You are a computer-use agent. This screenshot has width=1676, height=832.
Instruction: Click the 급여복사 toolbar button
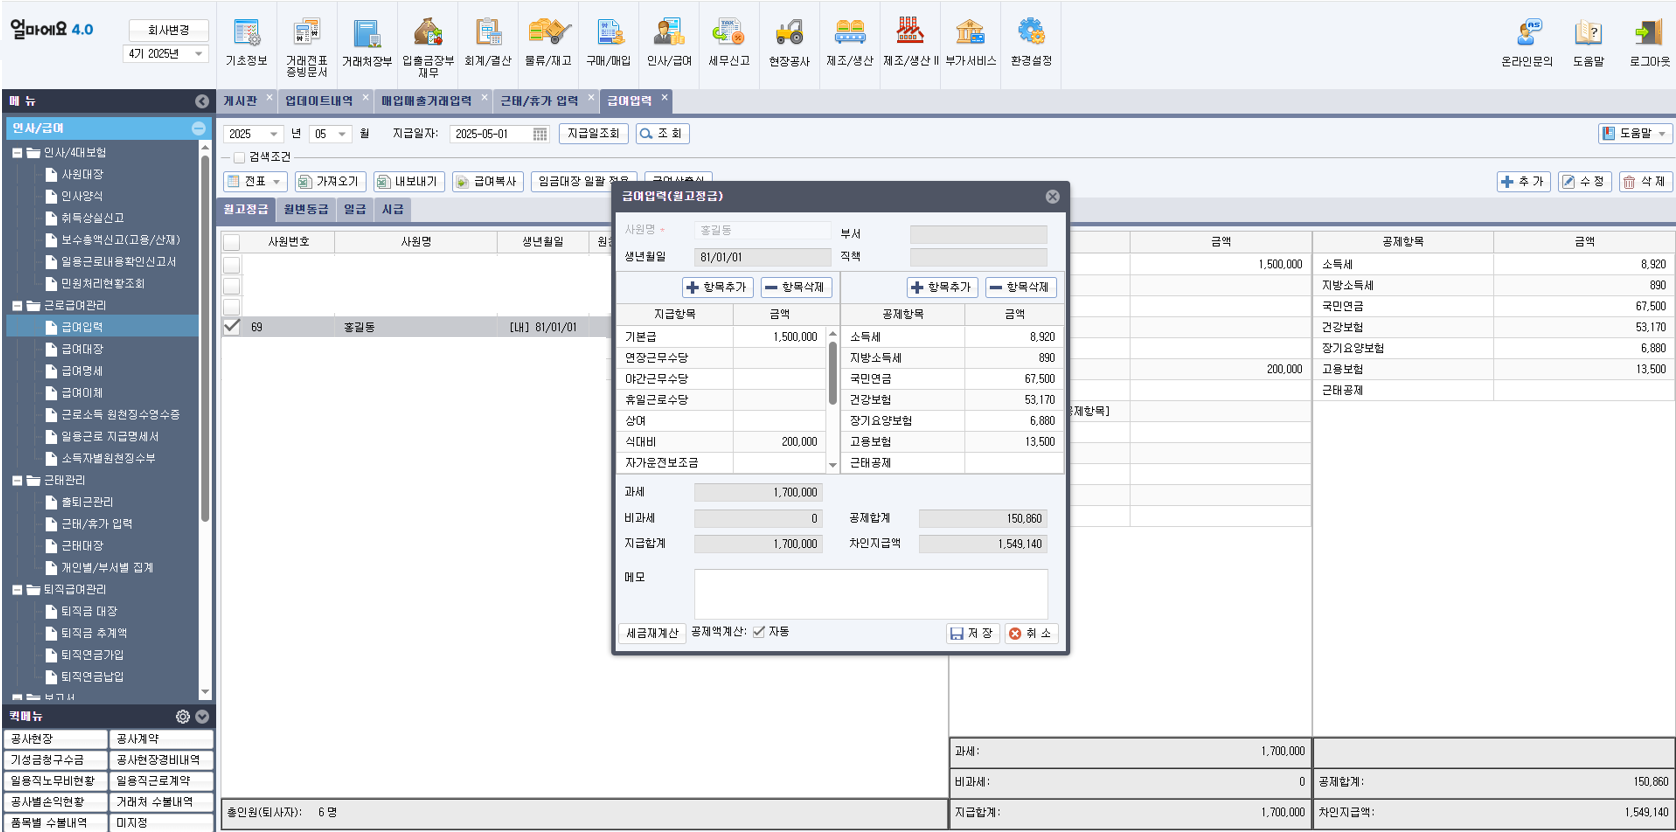[x=488, y=181]
